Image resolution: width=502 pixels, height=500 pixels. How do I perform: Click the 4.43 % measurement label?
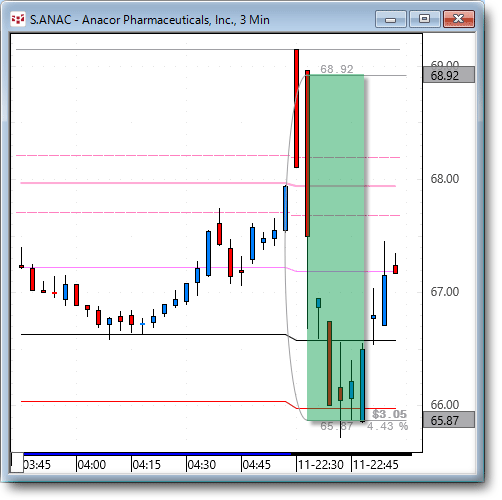point(387,426)
